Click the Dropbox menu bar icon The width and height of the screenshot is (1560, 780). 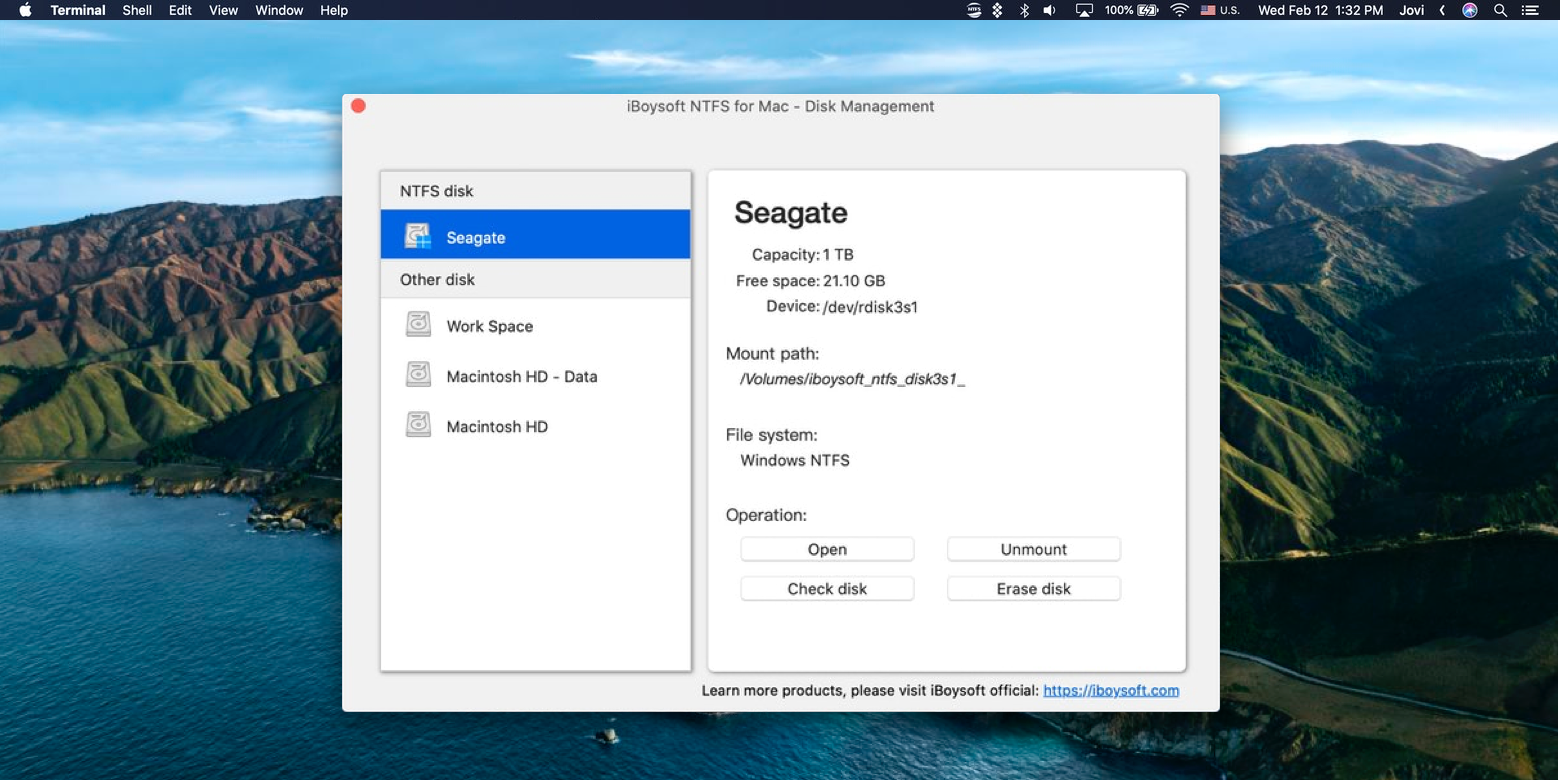click(x=997, y=10)
